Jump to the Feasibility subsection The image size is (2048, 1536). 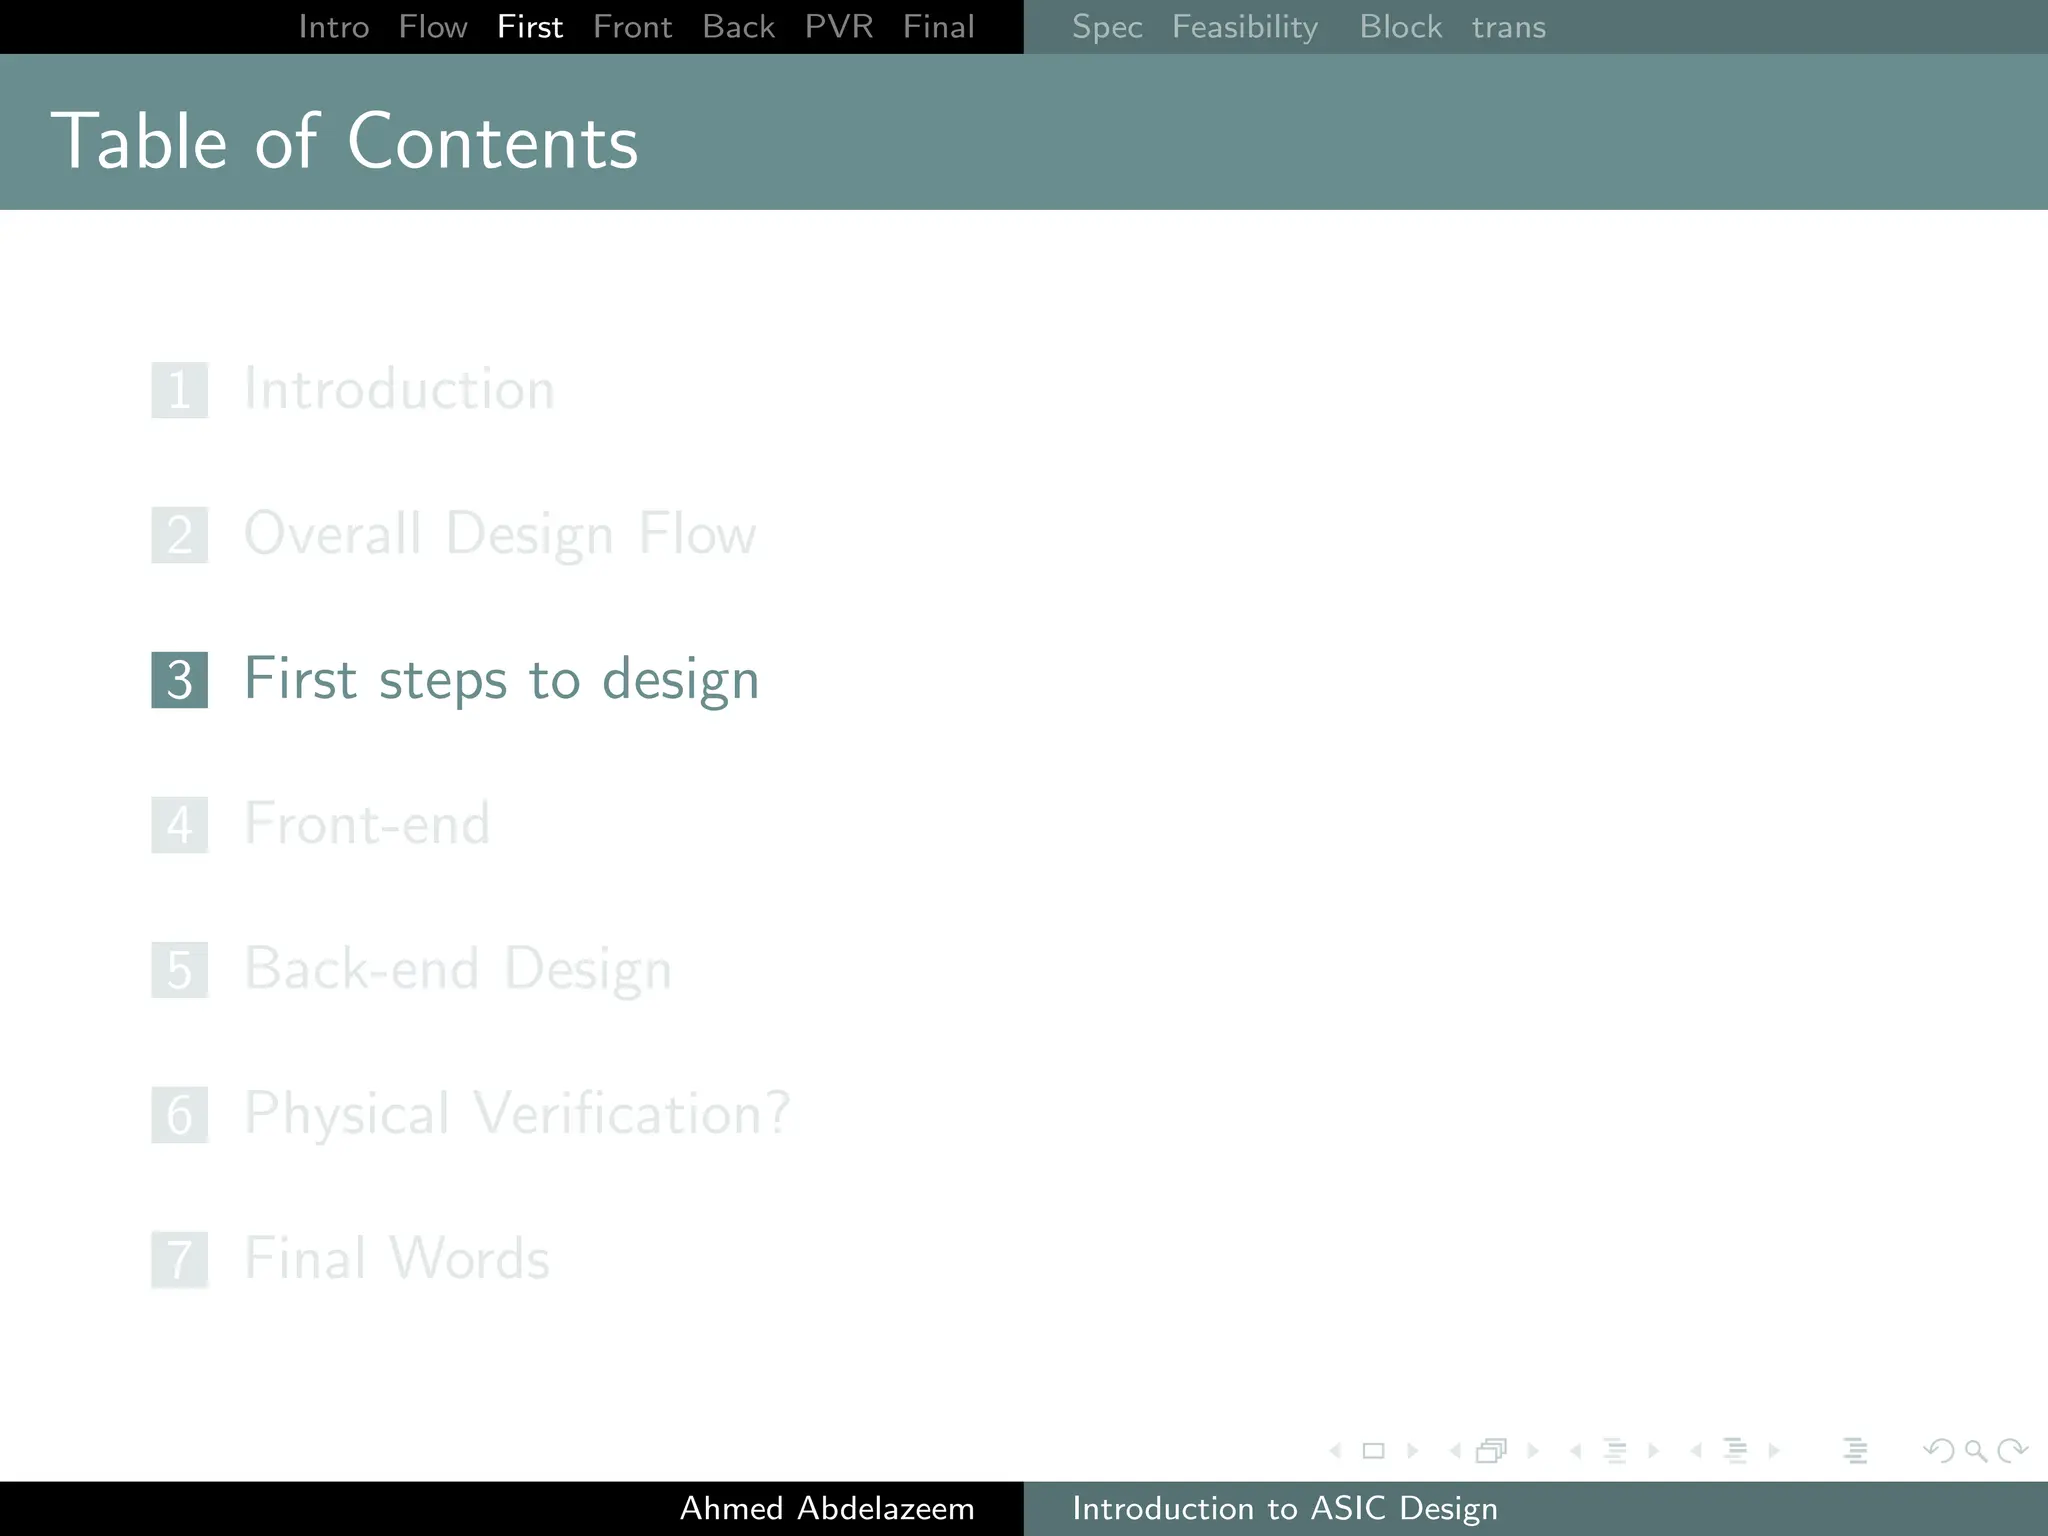coord(1245,27)
